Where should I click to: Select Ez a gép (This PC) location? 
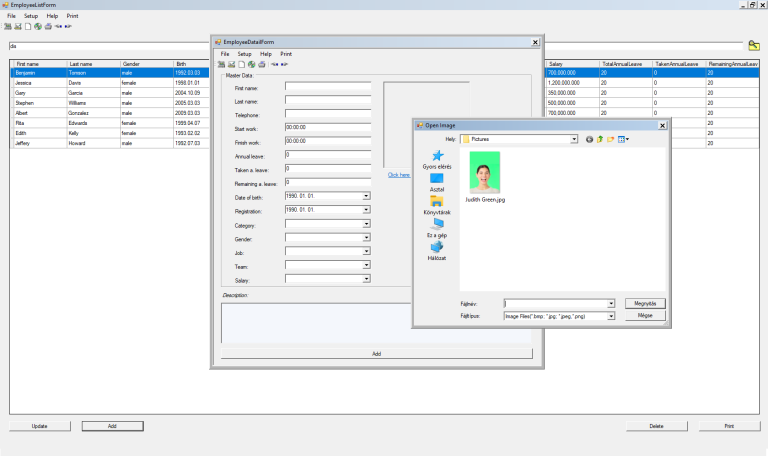point(437,228)
